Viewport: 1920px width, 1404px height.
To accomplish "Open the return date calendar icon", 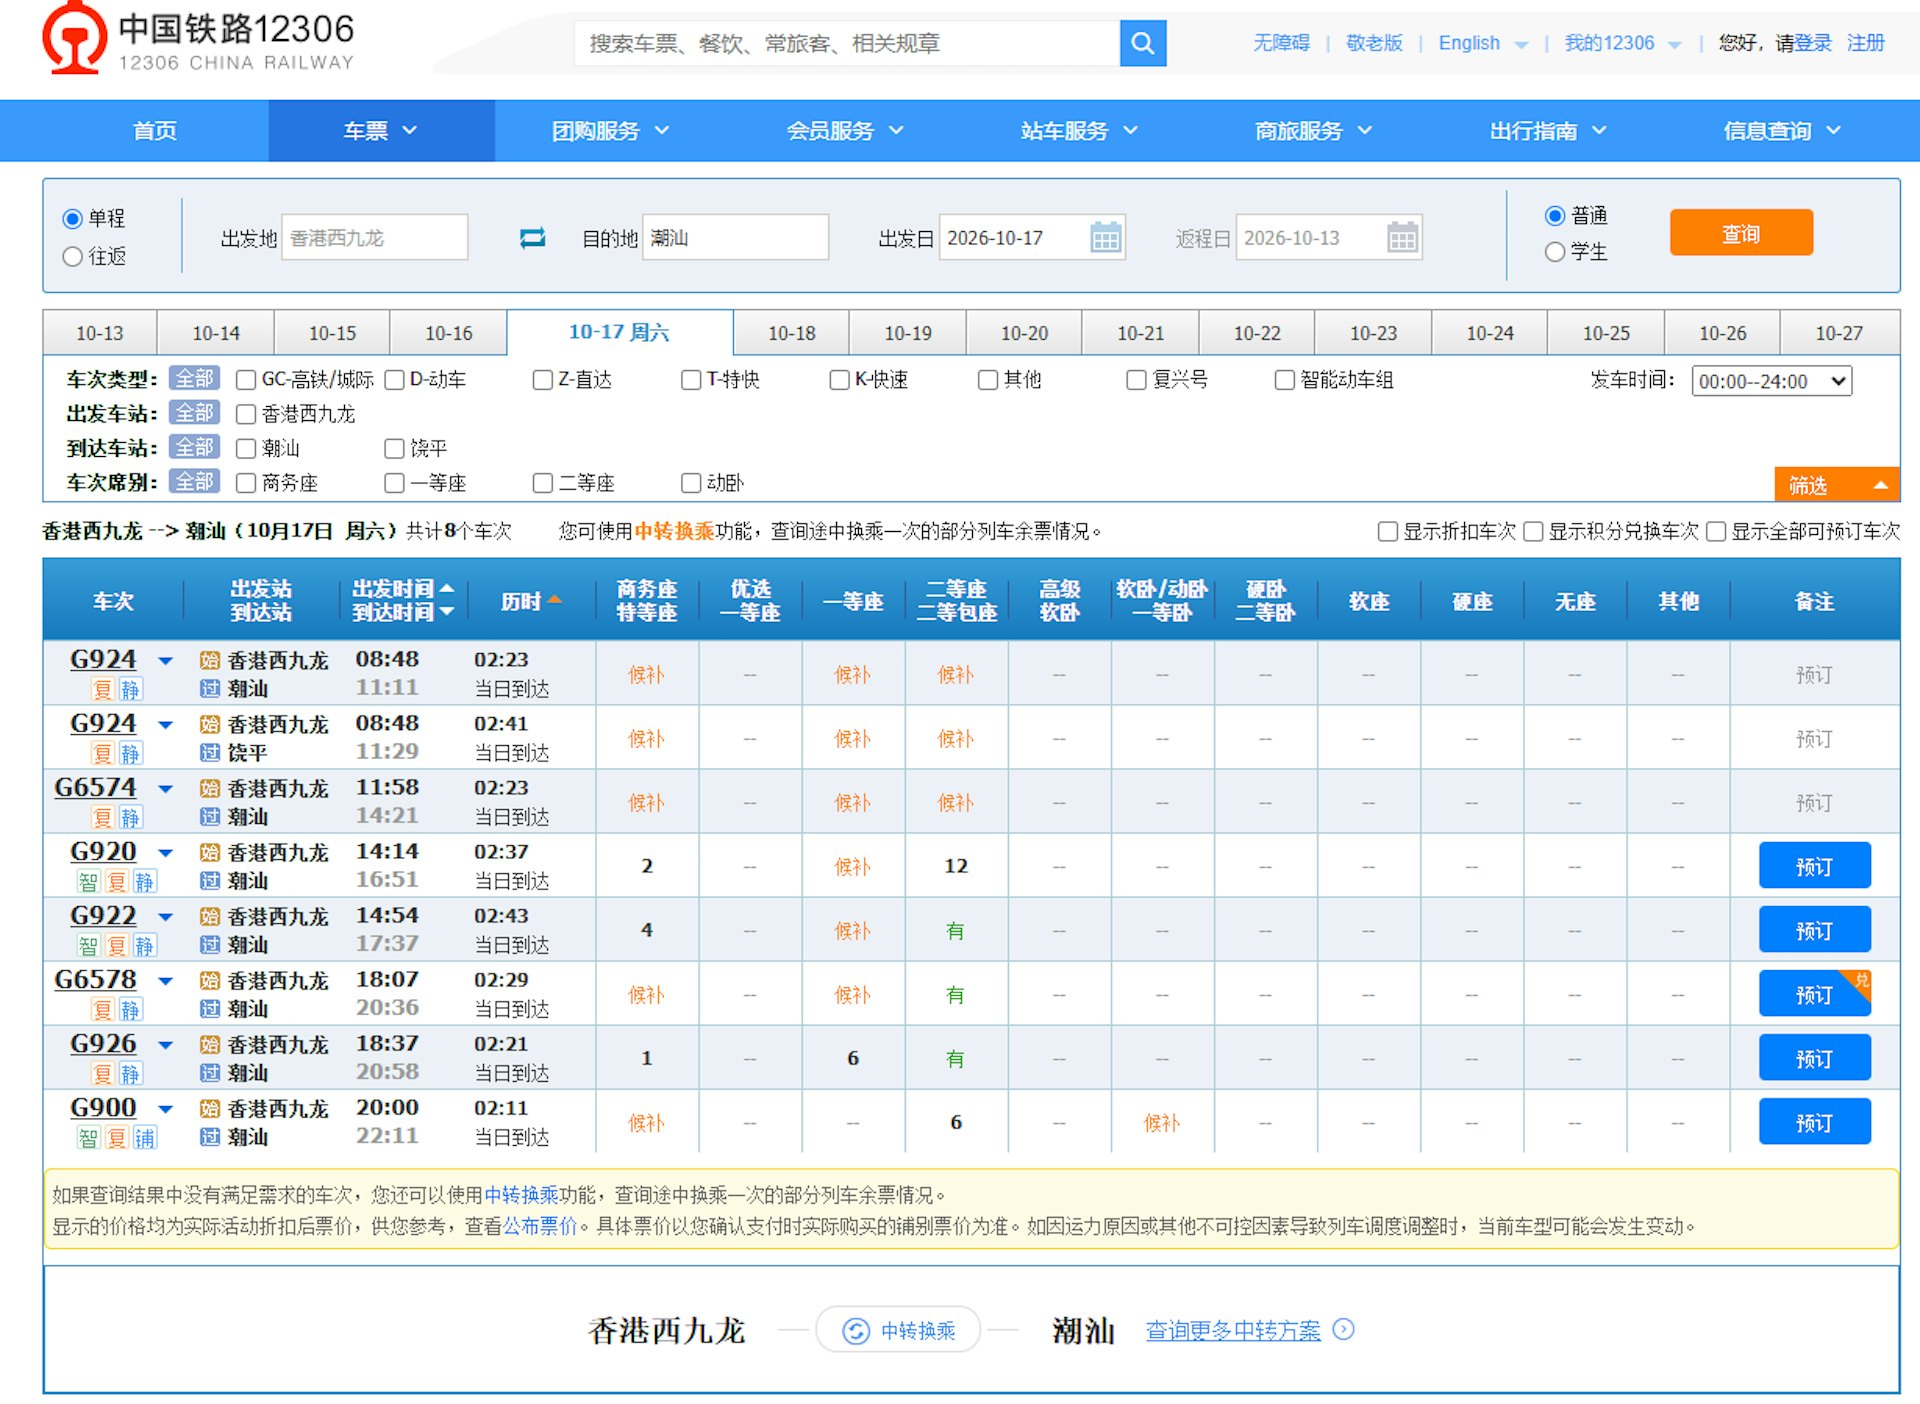I will pos(1402,238).
